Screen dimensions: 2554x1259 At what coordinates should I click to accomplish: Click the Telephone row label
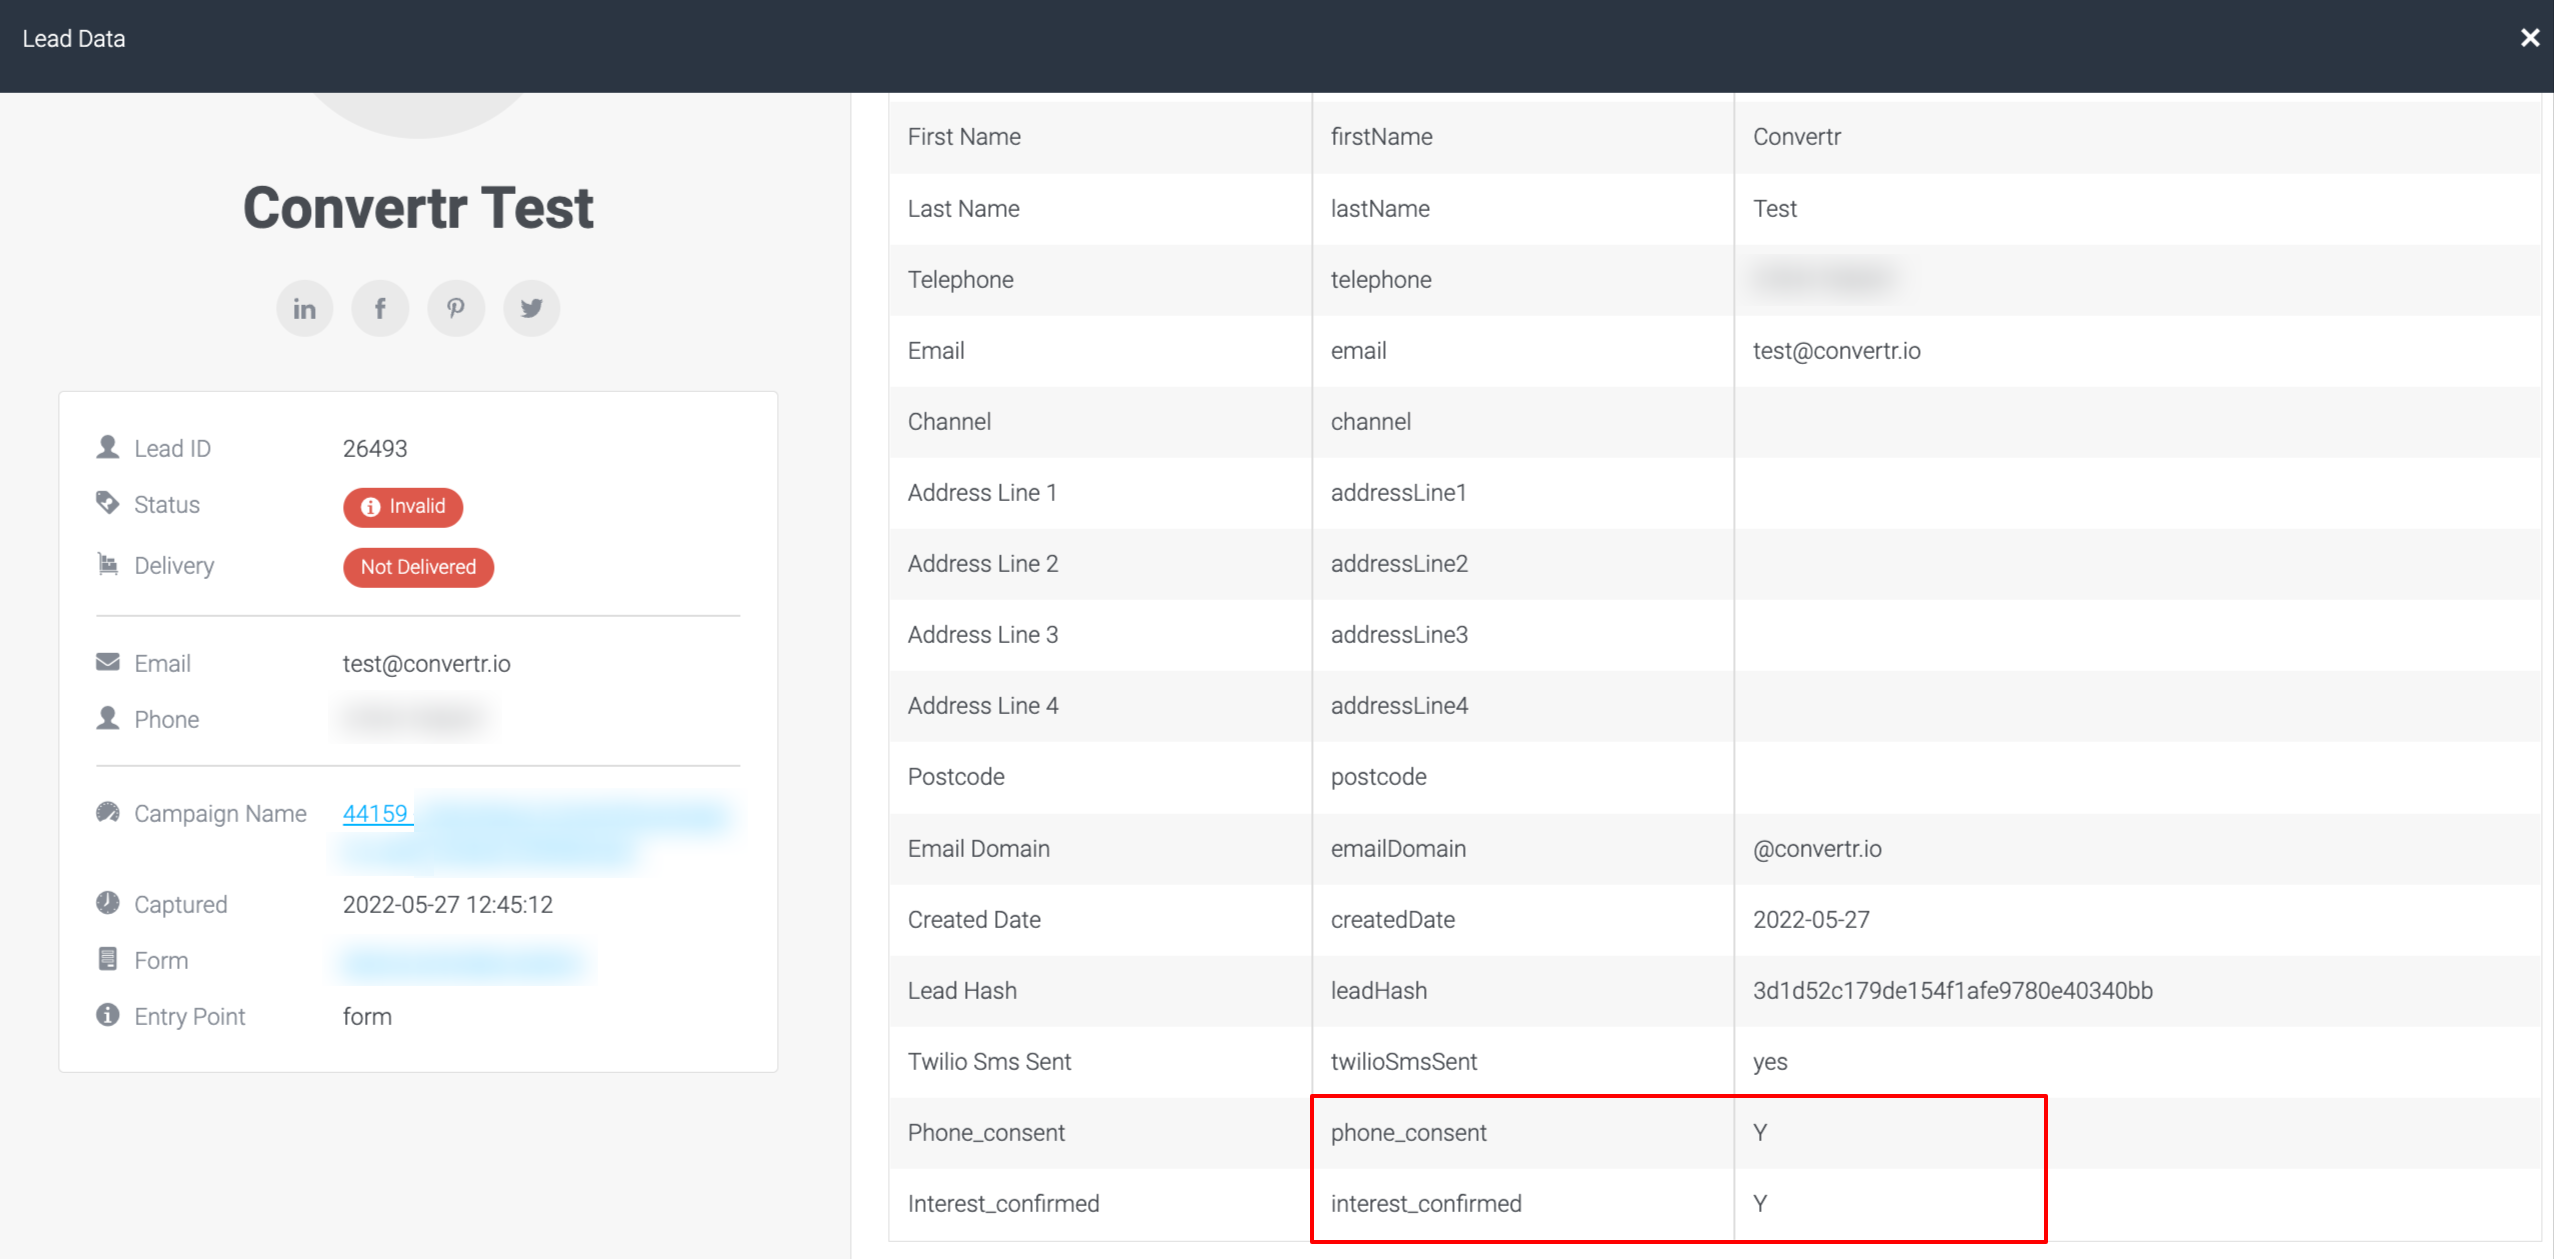(960, 280)
